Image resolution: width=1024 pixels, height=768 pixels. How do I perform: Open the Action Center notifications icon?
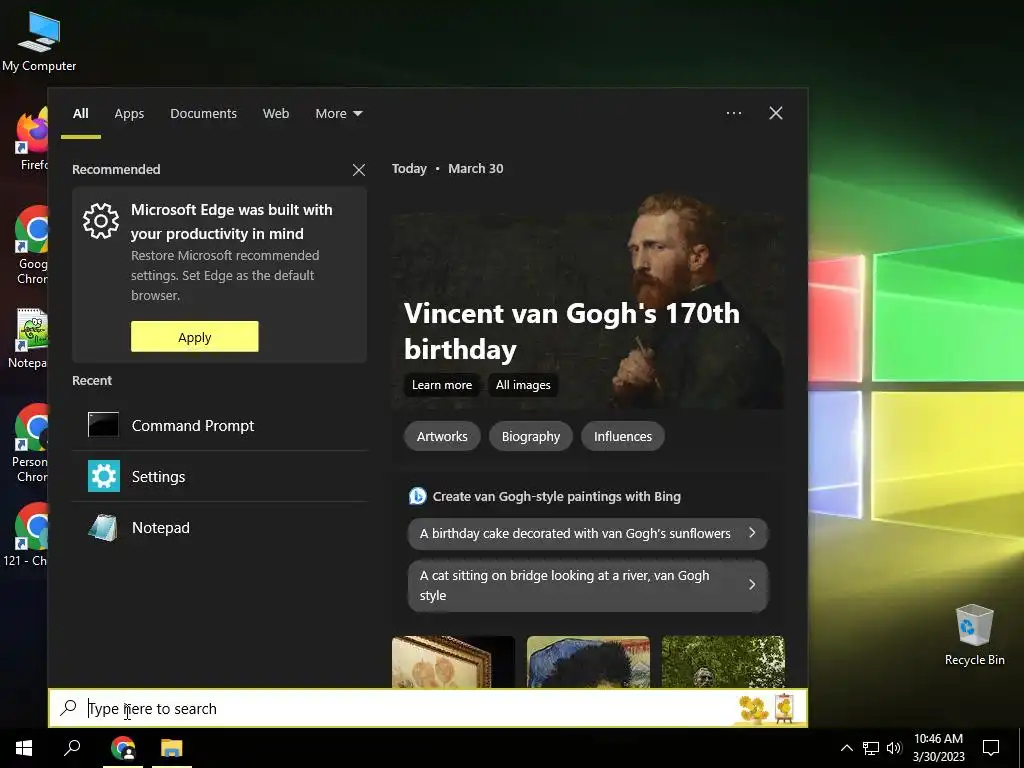(x=991, y=748)
